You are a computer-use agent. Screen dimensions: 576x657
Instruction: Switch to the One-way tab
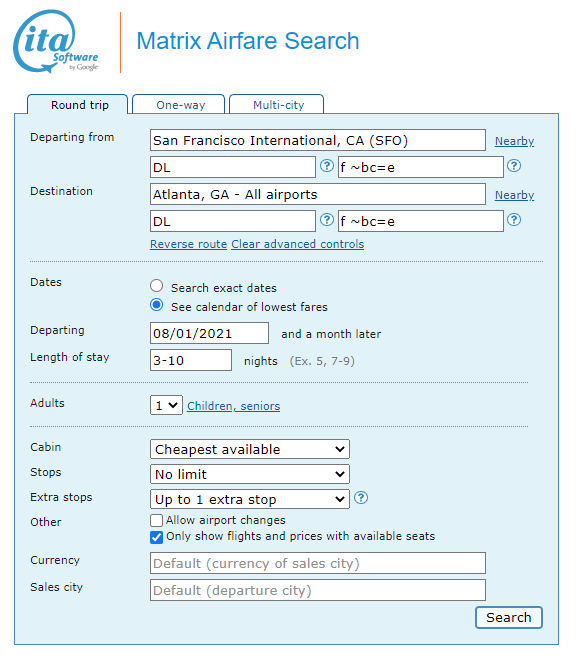coord(179,104)
